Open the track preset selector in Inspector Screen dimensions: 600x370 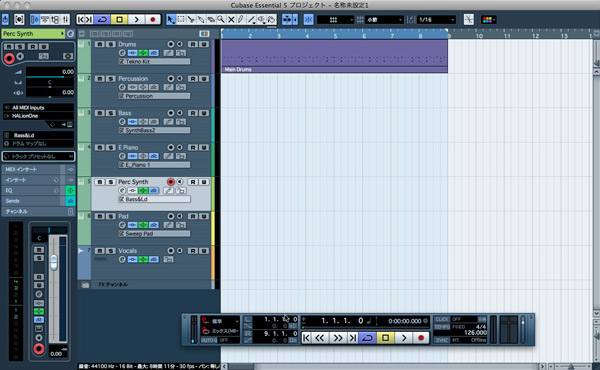[x=38, y=156]
